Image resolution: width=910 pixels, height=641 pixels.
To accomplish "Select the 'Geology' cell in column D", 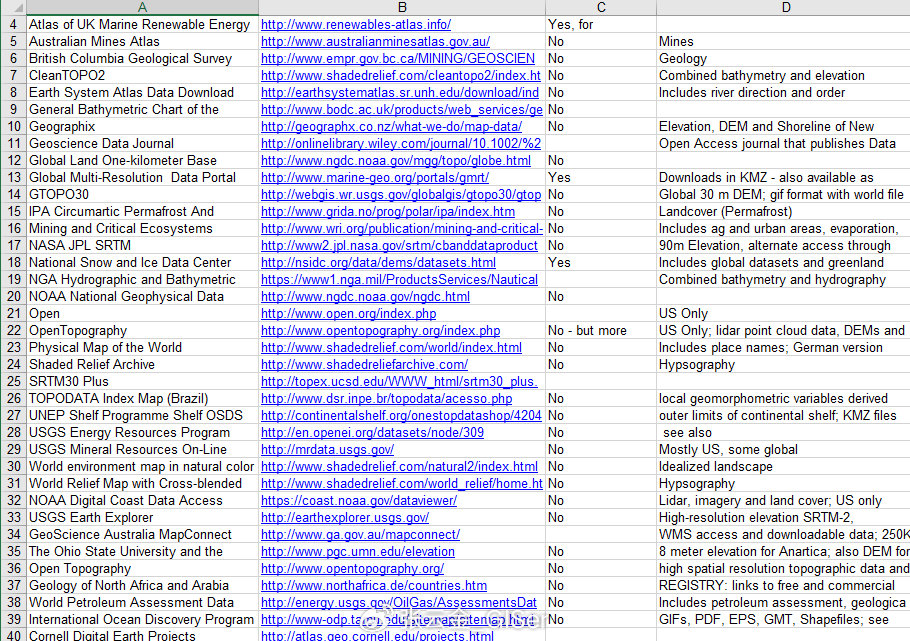I will (x=783, y=59).
